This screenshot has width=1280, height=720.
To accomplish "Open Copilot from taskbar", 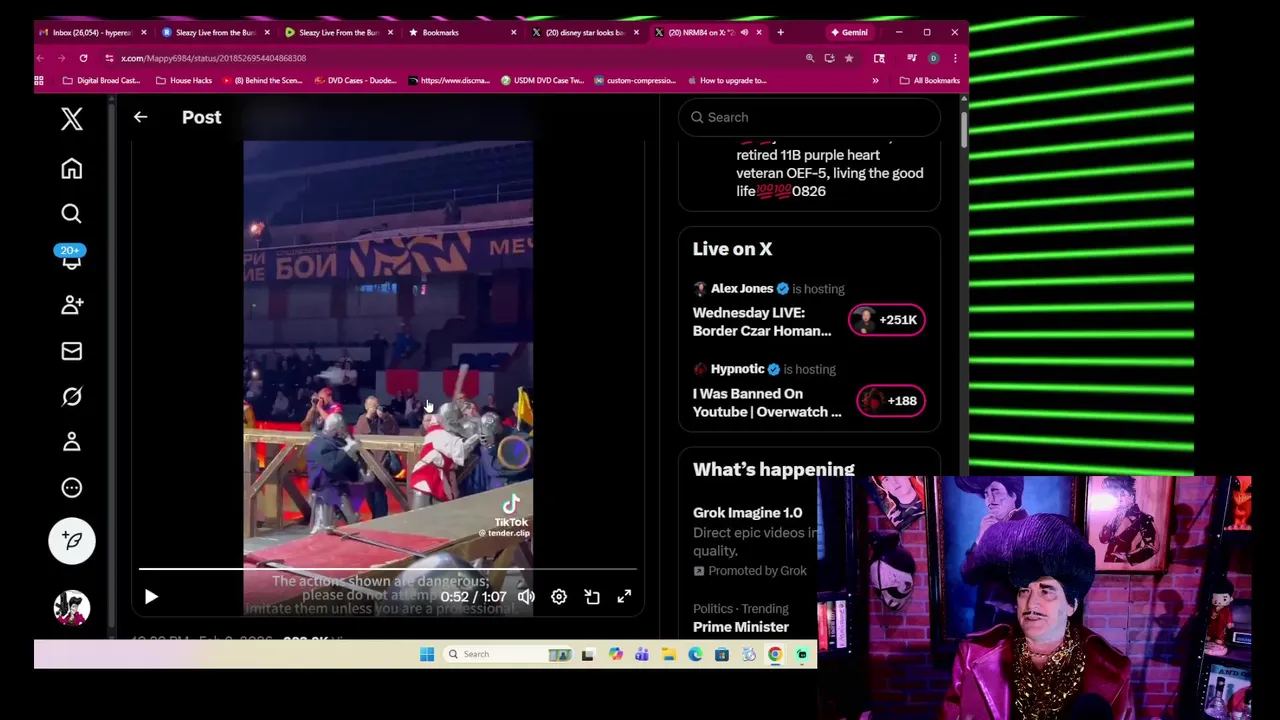I will click(x=615, y=654).
